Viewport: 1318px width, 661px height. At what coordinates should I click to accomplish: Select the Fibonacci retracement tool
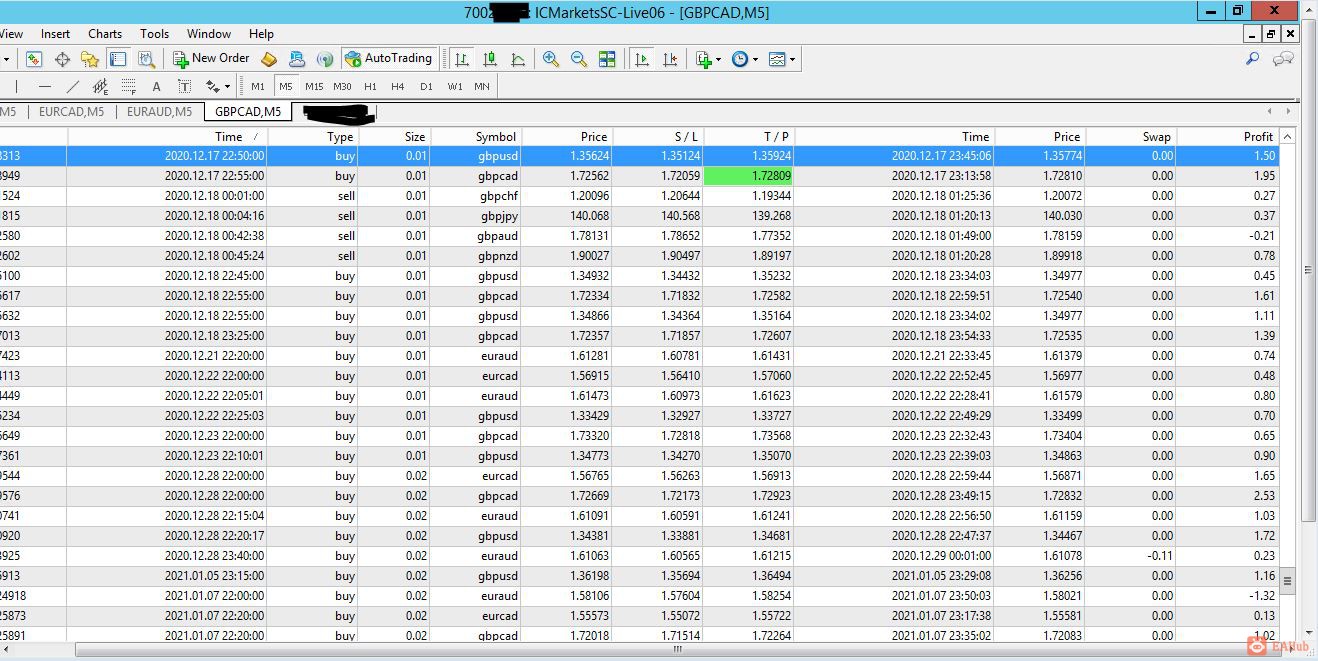click(x=128, y=86)
